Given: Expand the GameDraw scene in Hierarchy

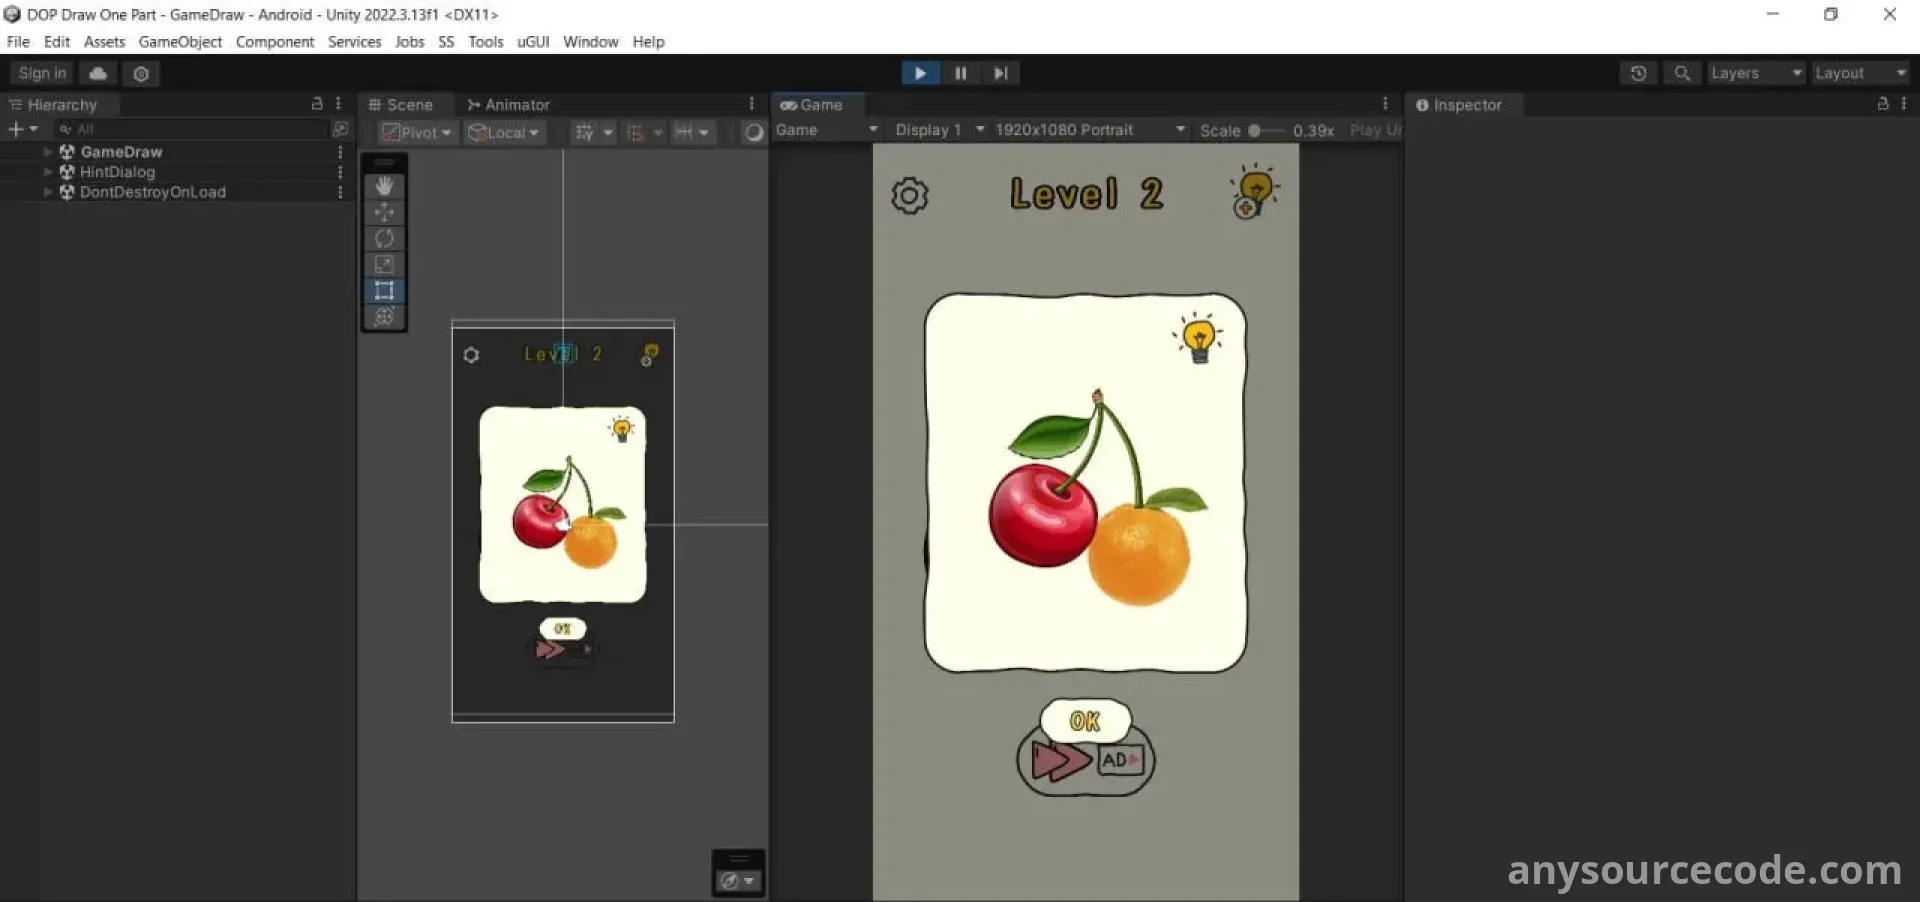Looking at the screenshot, I should coord(47,152).
